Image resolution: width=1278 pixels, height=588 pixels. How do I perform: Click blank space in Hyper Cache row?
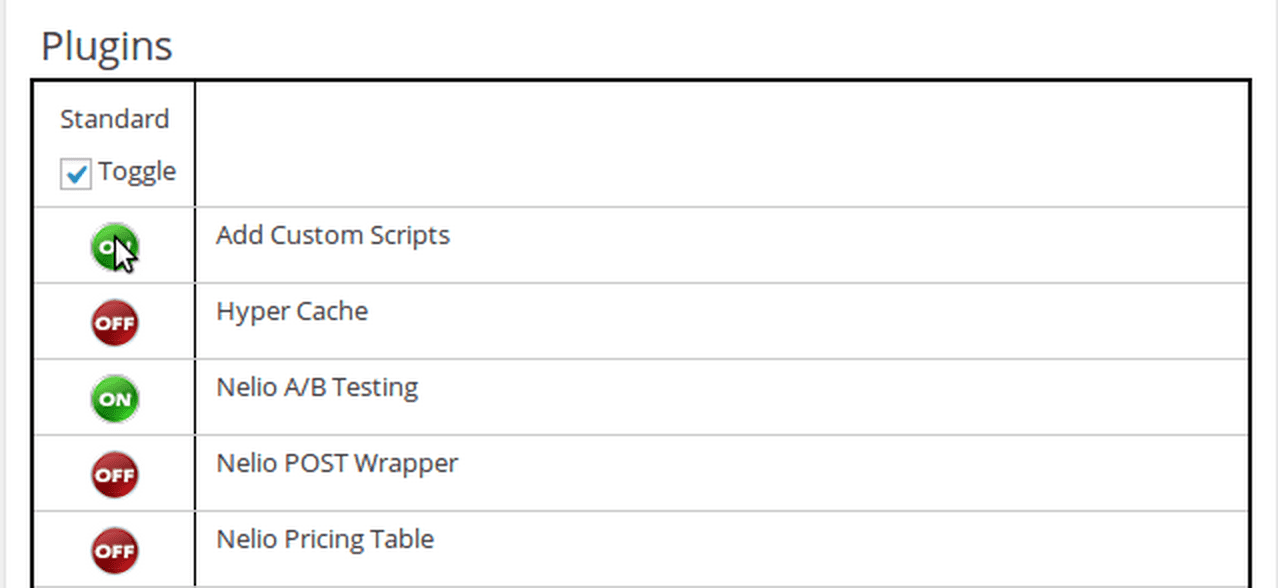[x=810, y=322]
